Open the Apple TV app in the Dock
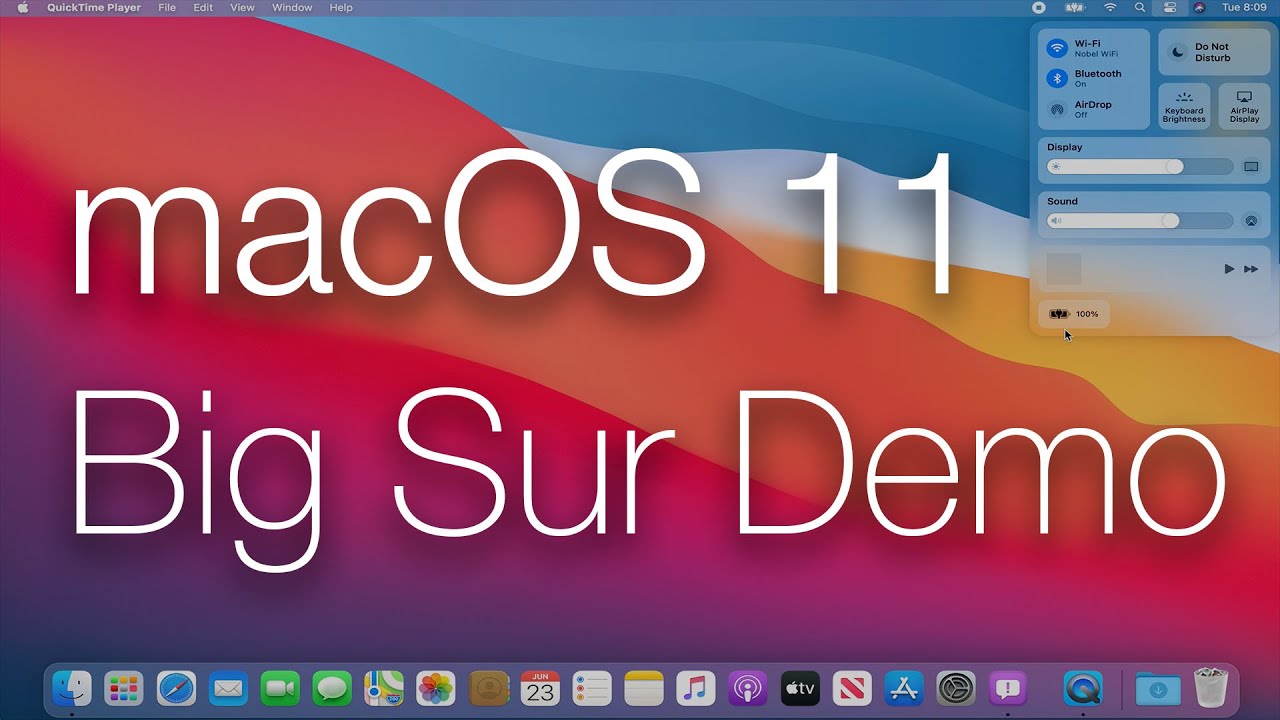 pyautogui.click(x=800, y=688)
